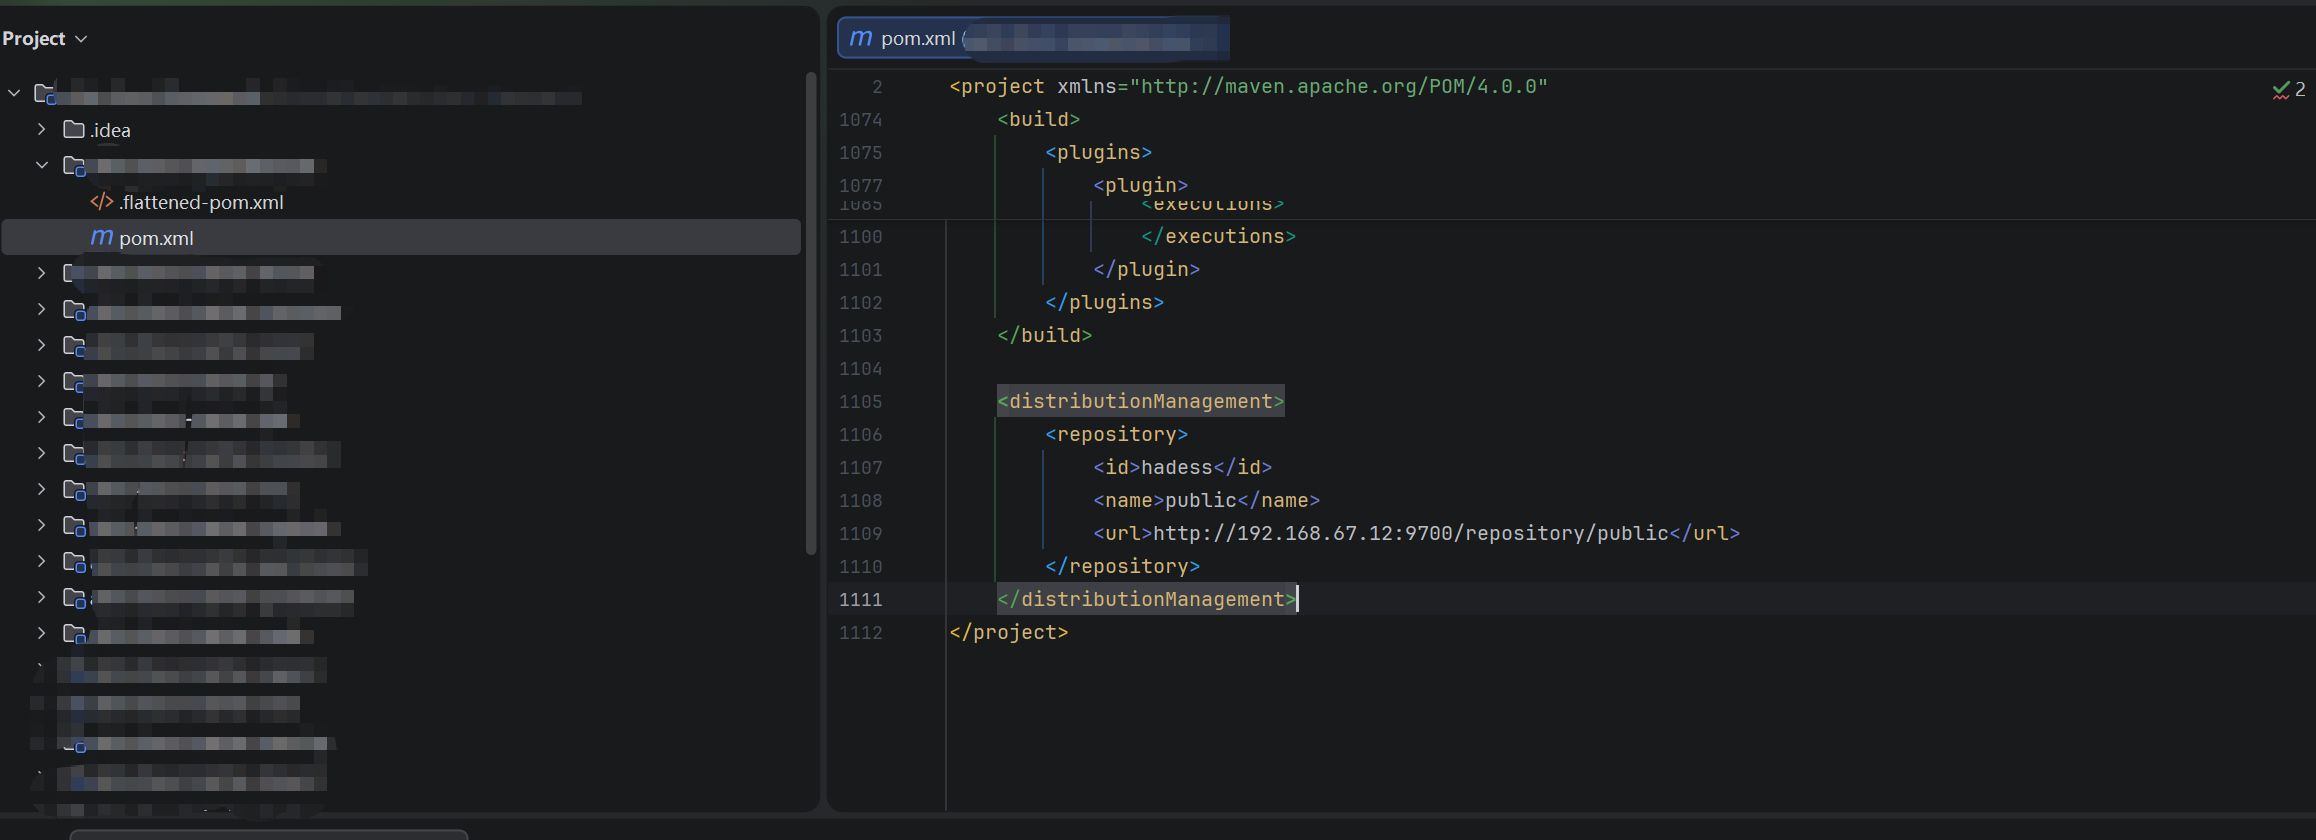
Task: Switch to the pom.xml editor tab
Action: click(918, 38)
